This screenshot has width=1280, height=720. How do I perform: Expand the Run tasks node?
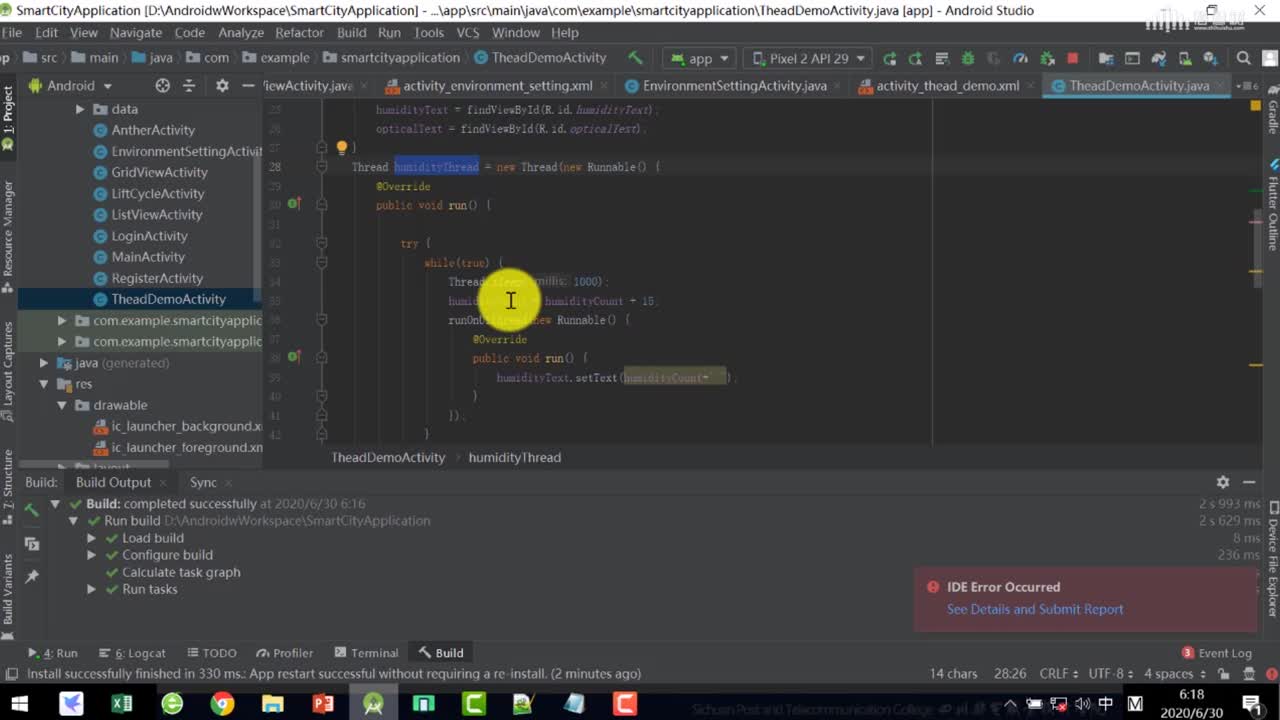coord(91,589)
